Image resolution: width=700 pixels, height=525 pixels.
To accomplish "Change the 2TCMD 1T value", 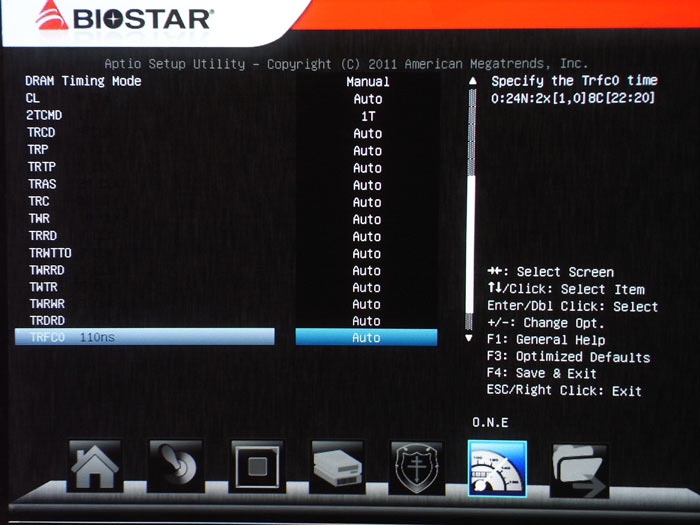I will pos(368,116).
